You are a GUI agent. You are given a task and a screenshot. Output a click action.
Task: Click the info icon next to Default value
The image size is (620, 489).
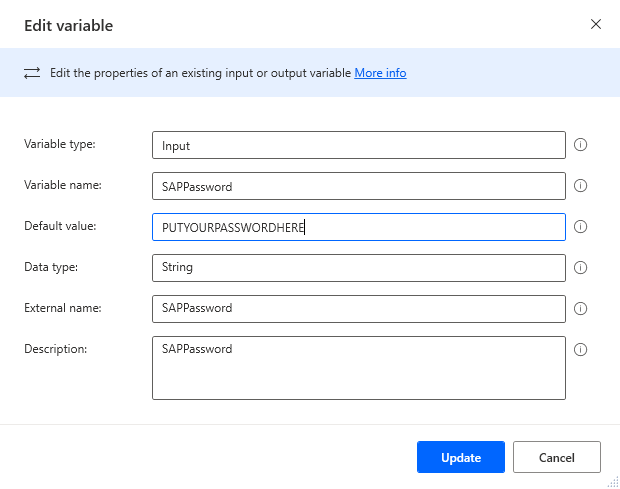581,227
